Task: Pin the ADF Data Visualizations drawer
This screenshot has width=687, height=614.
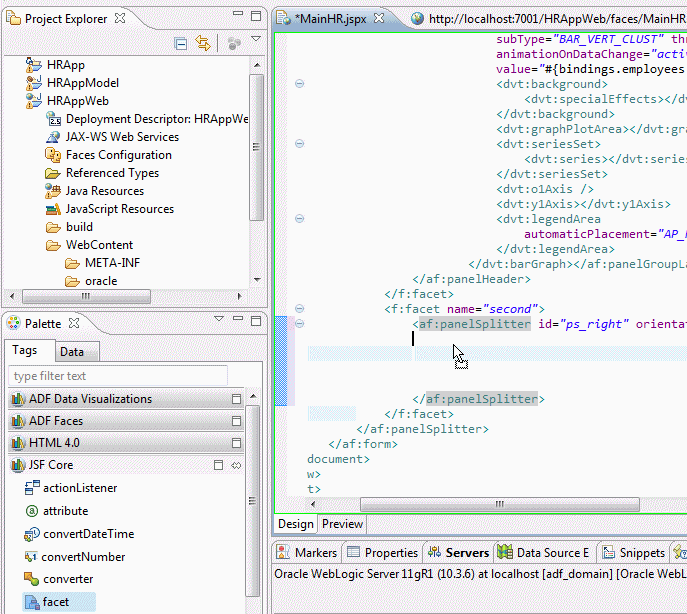Action: (x=236, y=399)
